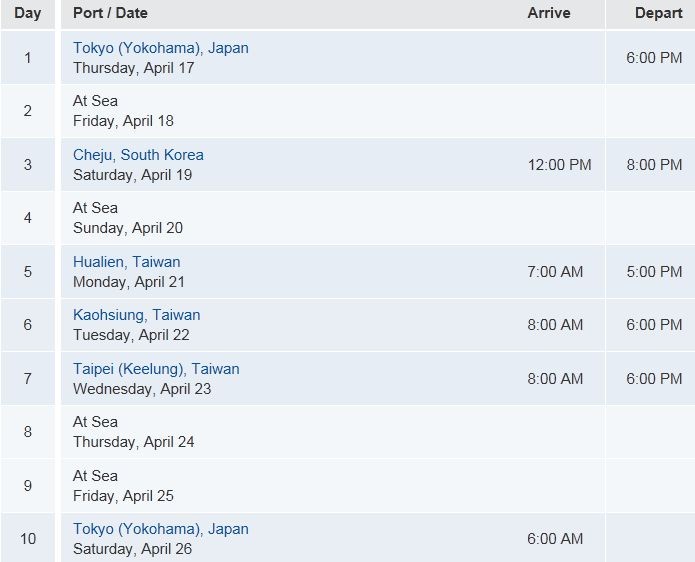Click the Depart column header
Image resolution: width=695 pixels, height=562 pixels.
click(658, 13)
